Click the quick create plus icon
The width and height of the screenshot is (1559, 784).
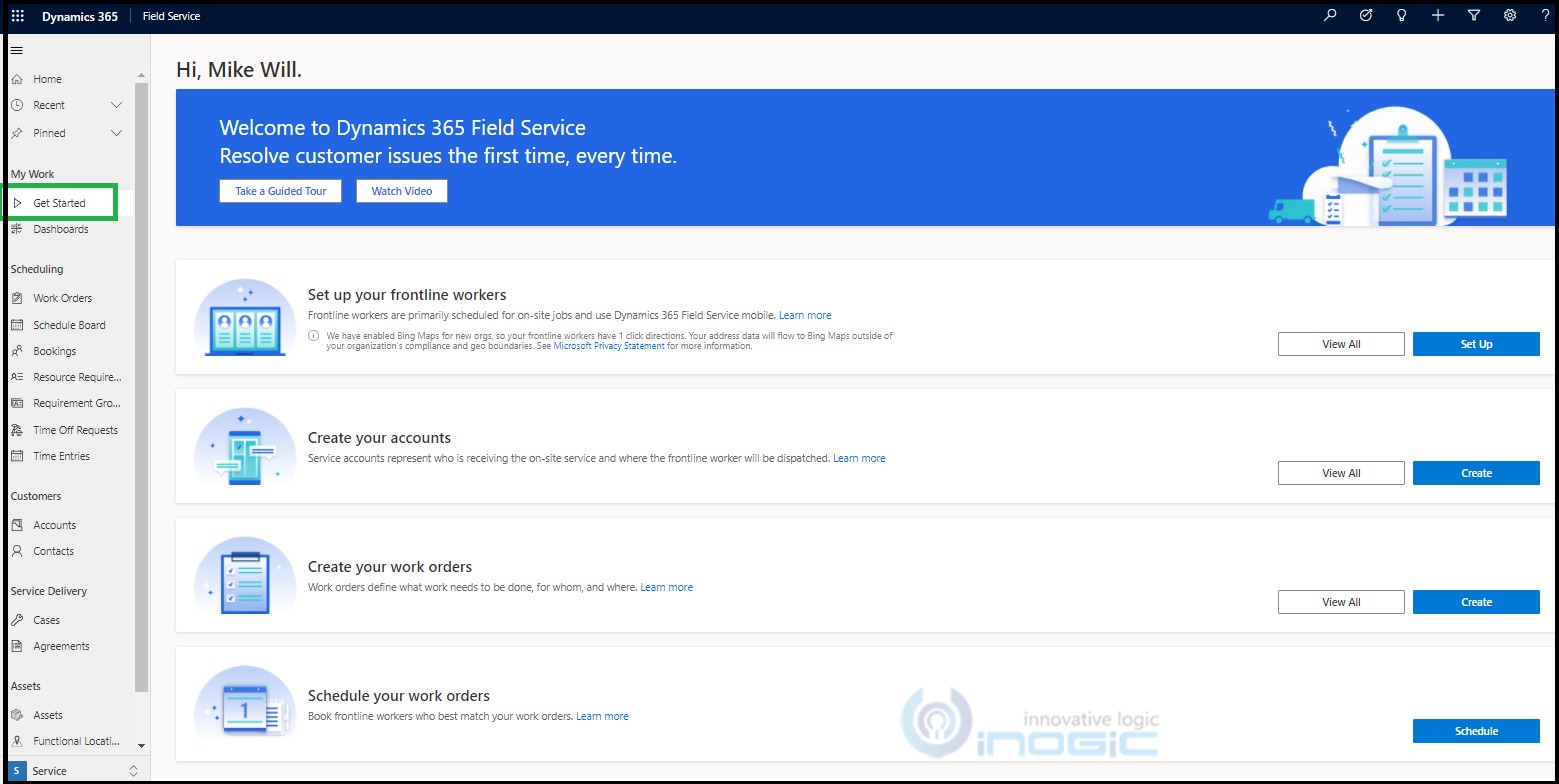coord(1438,15)
